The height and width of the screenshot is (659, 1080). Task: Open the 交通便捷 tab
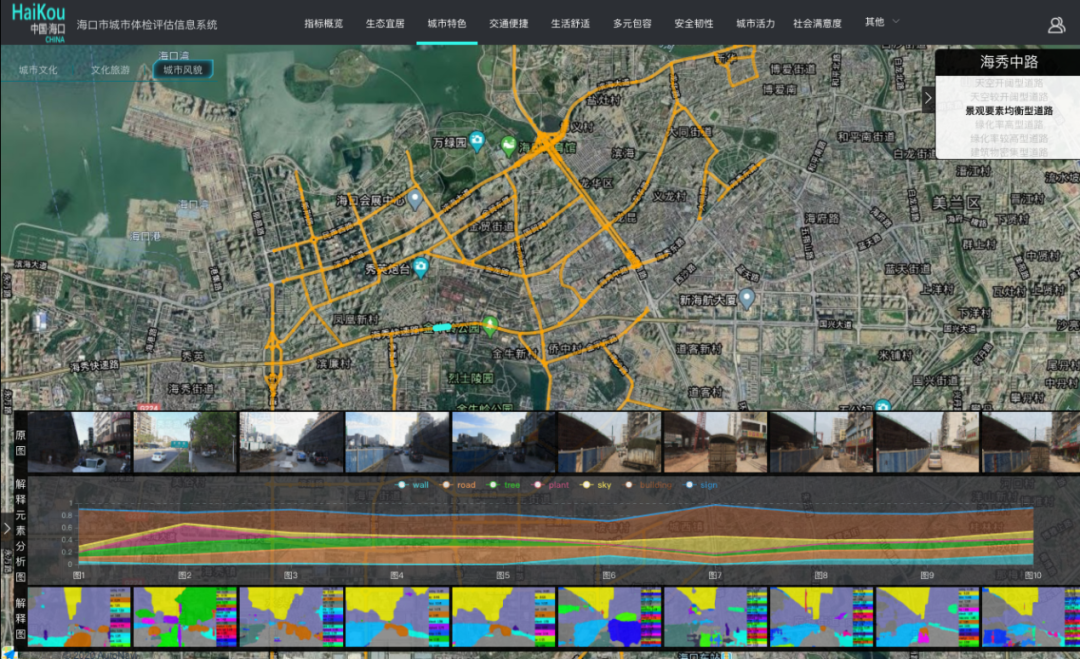pos(508,23)
